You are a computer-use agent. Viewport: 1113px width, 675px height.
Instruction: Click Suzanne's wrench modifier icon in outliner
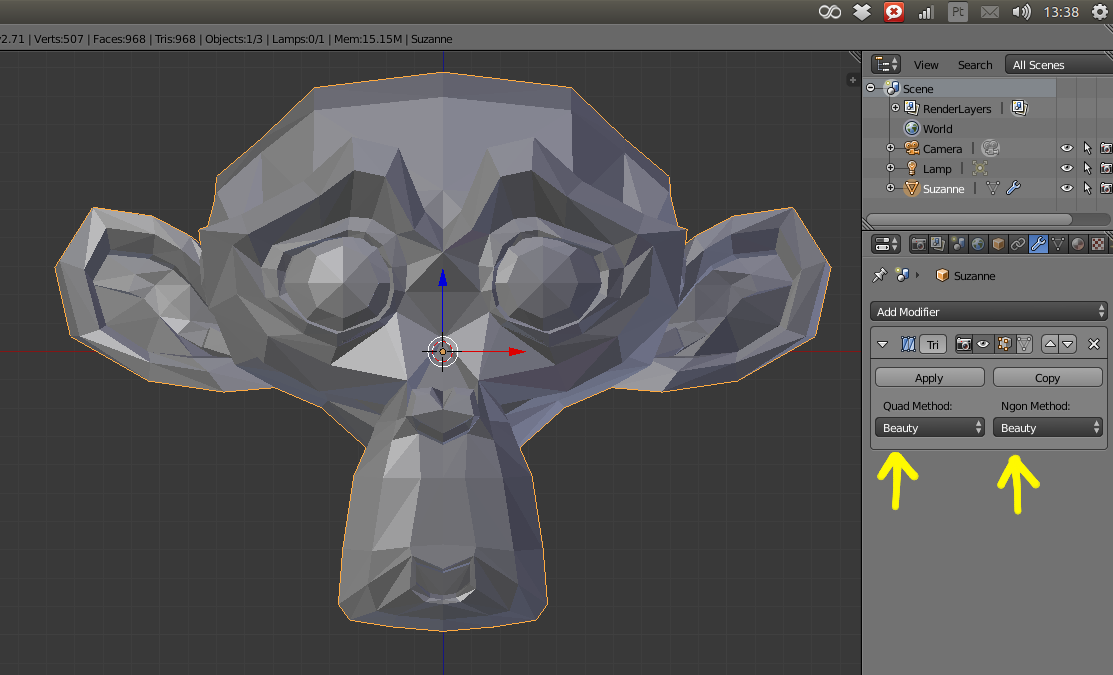pyautogui.click(x=1013, y=188)
